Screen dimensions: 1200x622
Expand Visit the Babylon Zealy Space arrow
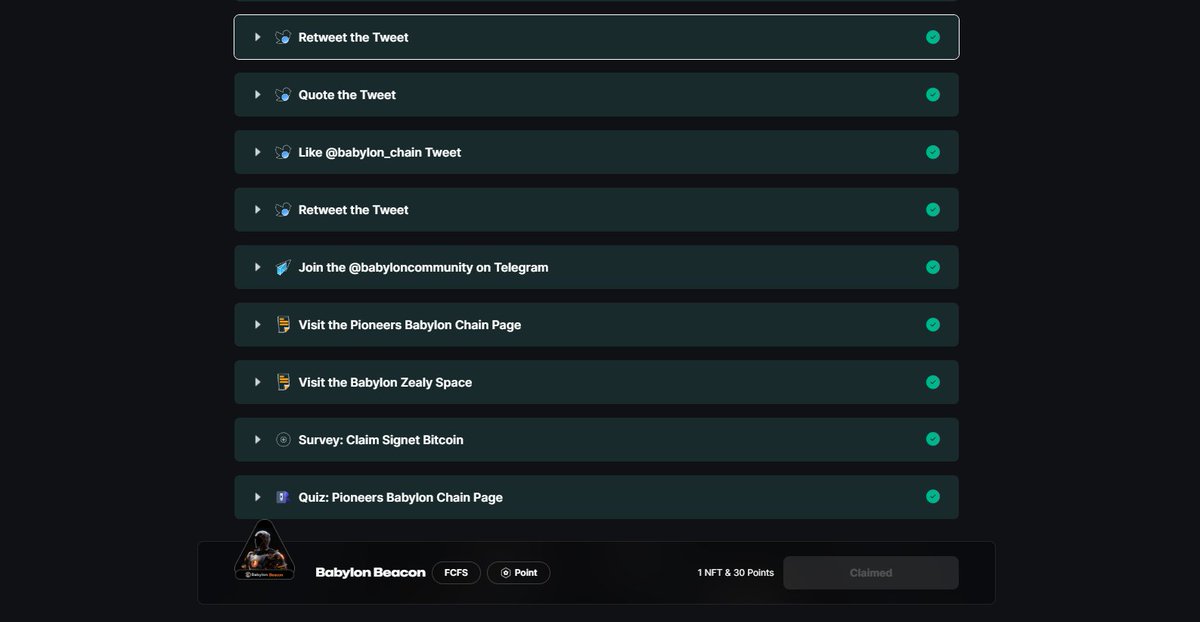[x=258, y=382]
